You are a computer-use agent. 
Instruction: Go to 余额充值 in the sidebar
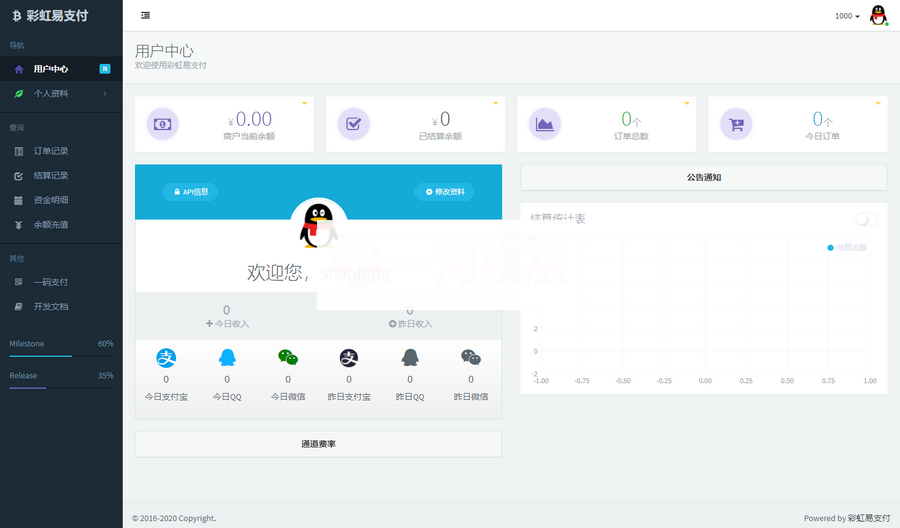[51, 225]
